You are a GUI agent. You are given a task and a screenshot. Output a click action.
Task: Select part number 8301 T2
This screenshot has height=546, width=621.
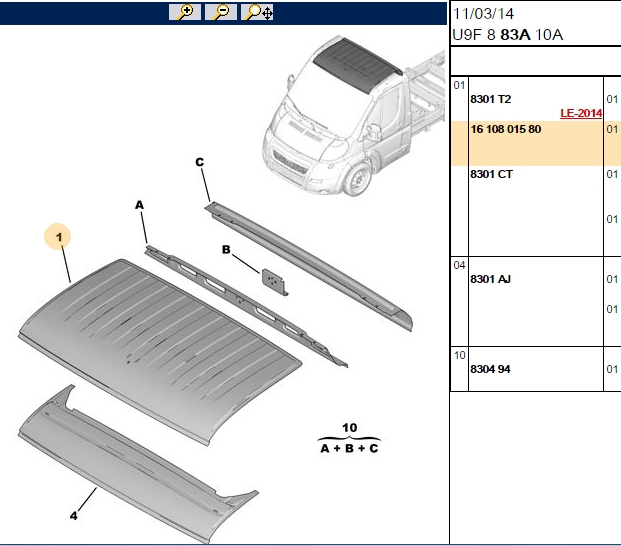point(490,99)
